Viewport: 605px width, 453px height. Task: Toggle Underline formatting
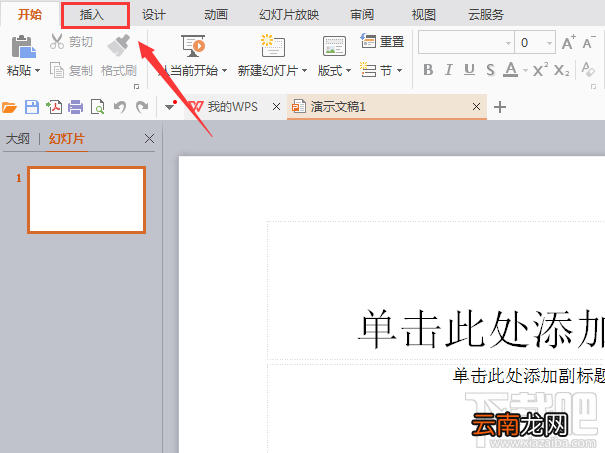[x=469, y=70]
